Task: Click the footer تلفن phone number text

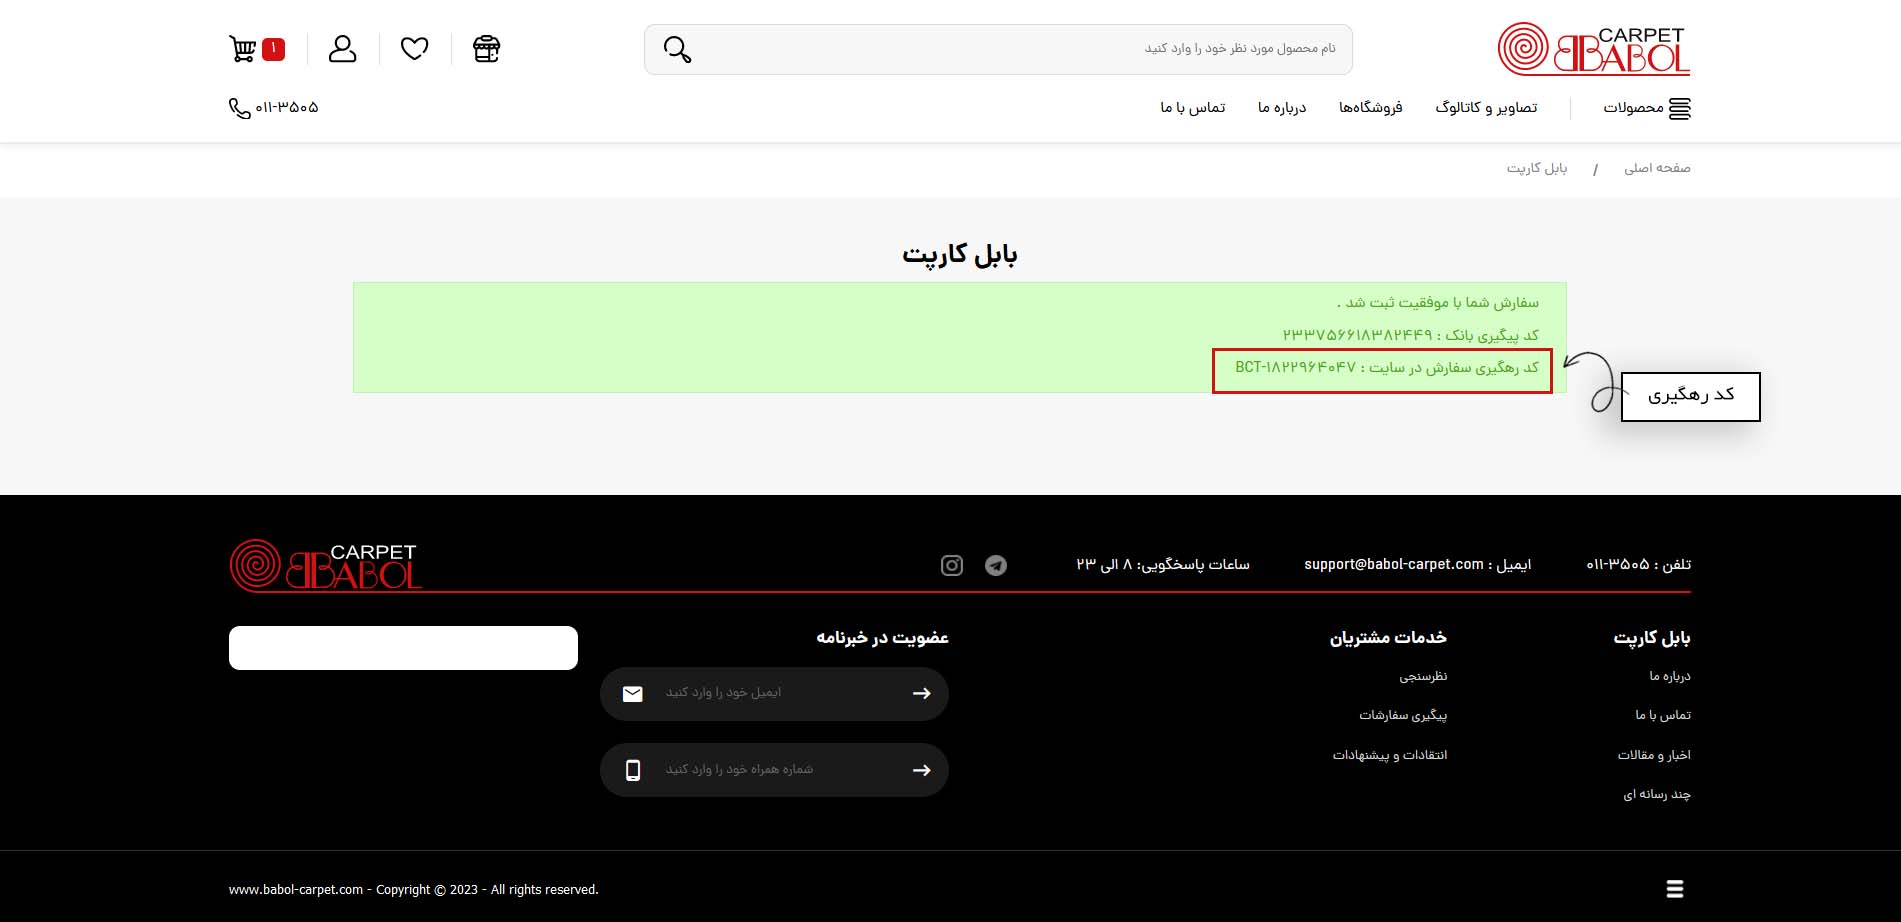Action: pyautogui.click(x=1638, y=564)
